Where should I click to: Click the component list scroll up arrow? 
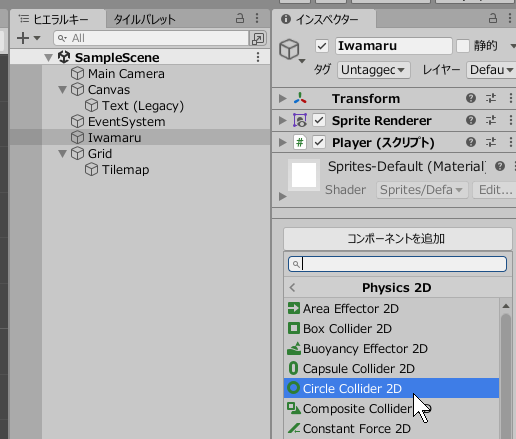point(506,306)
